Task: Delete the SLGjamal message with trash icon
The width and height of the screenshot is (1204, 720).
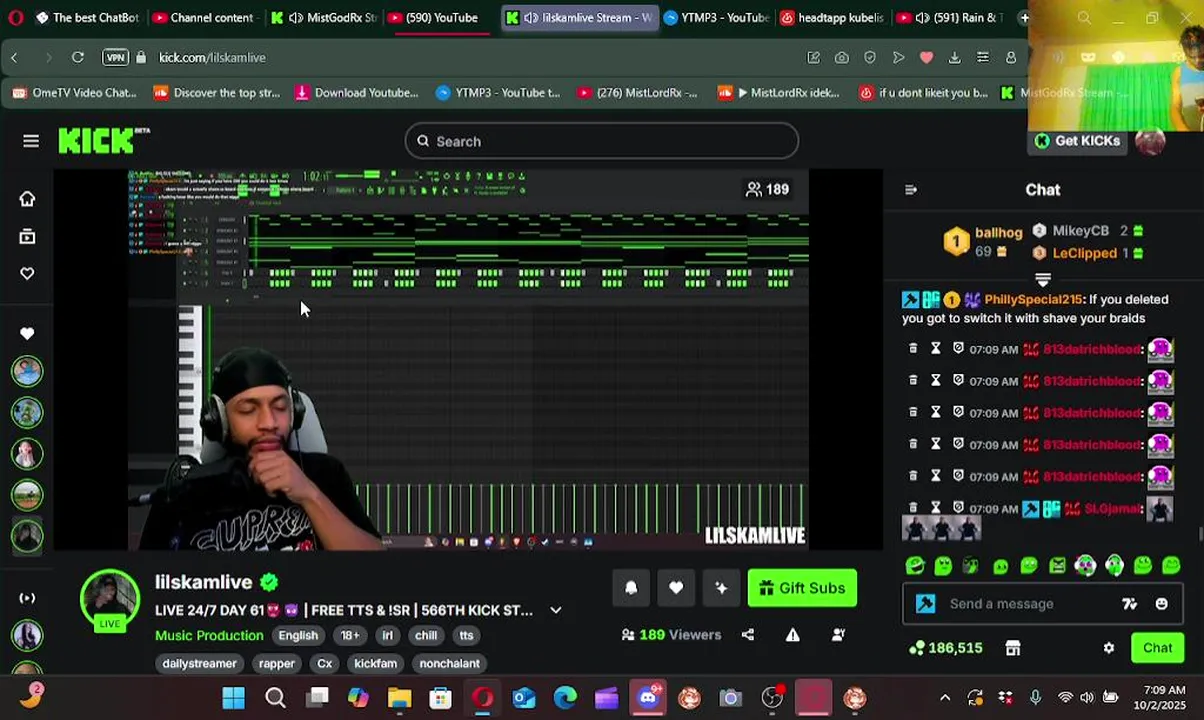Action: (x=913, y=509)
